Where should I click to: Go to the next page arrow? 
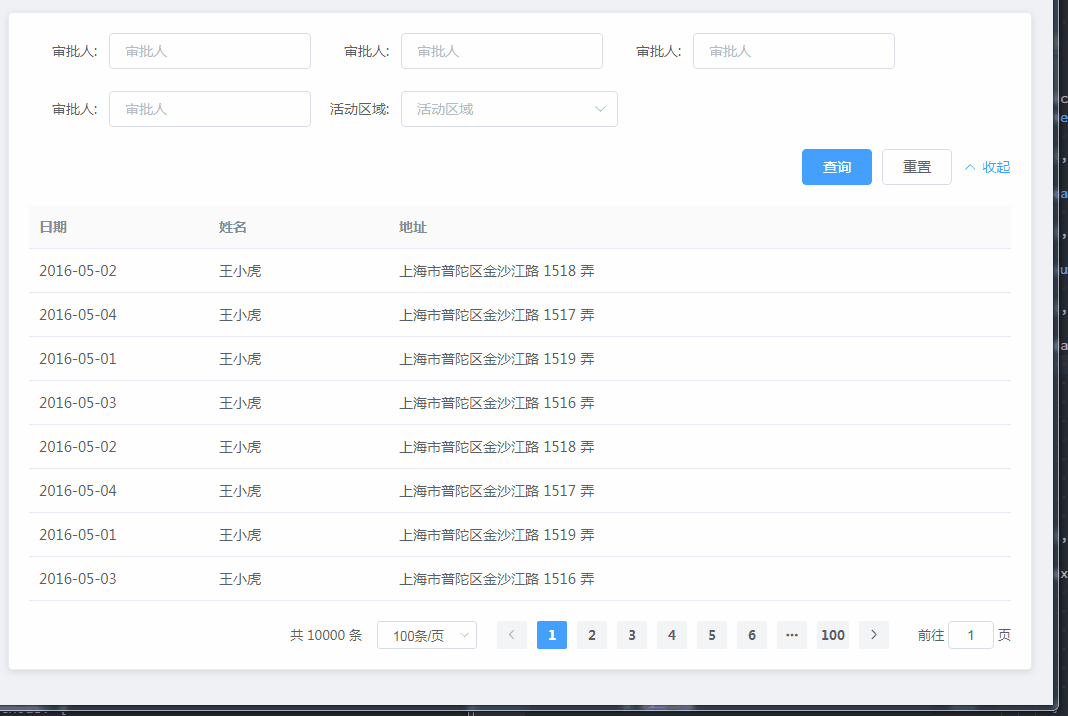(x=874, y=635)
